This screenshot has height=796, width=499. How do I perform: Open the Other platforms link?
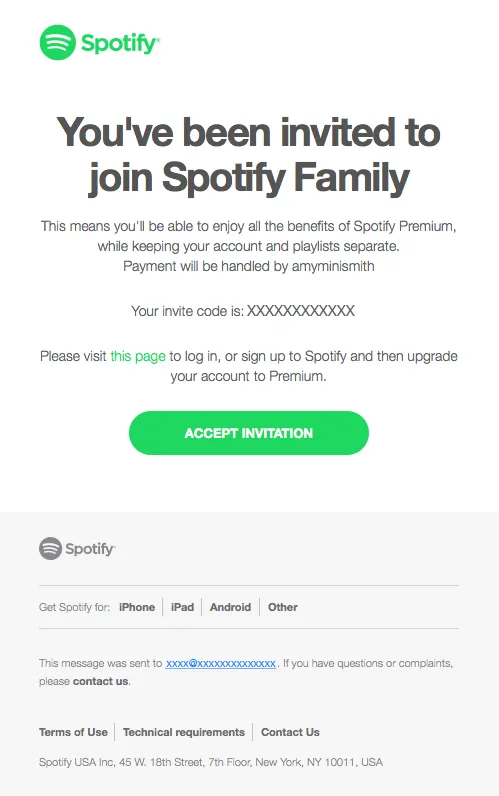(x=283, y=607)
